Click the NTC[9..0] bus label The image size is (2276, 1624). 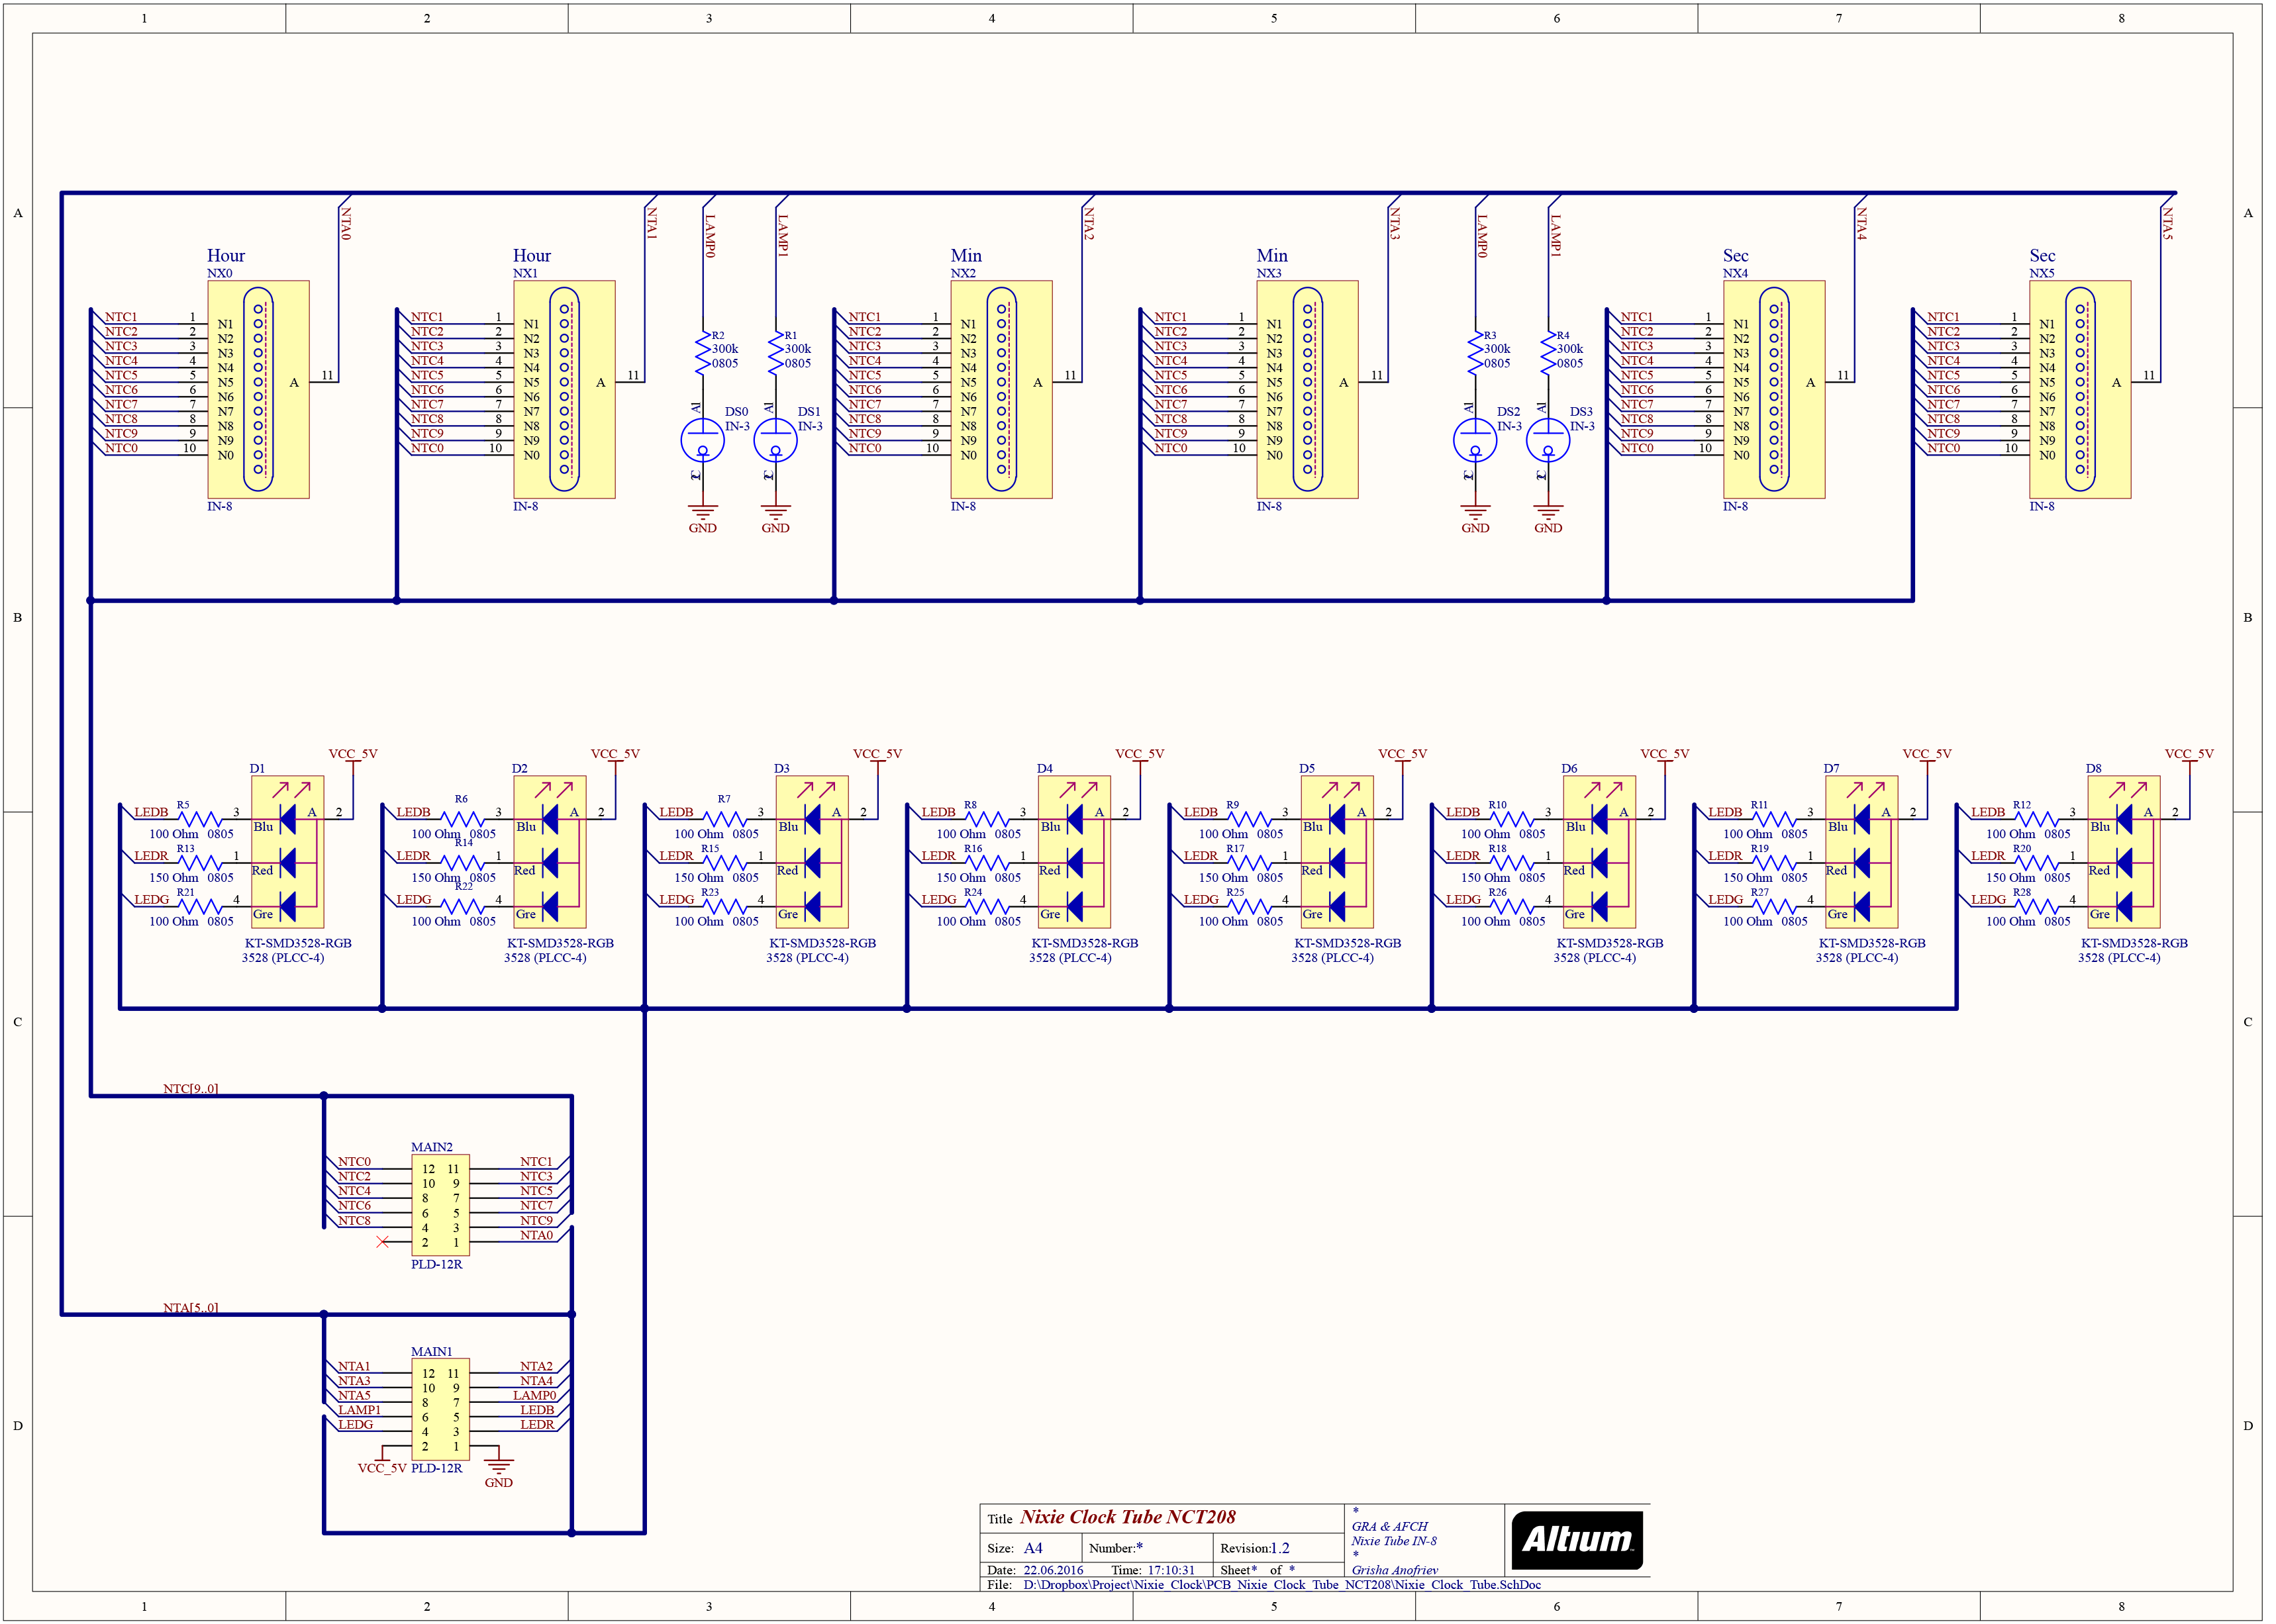(x=190, y=1088)
